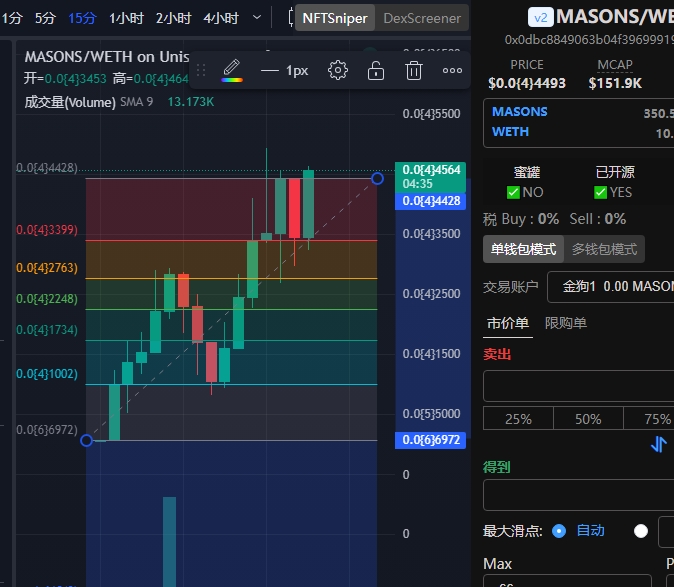Set sell amount to 75%
The image size is (674, 587).
[x=649, y=419]
